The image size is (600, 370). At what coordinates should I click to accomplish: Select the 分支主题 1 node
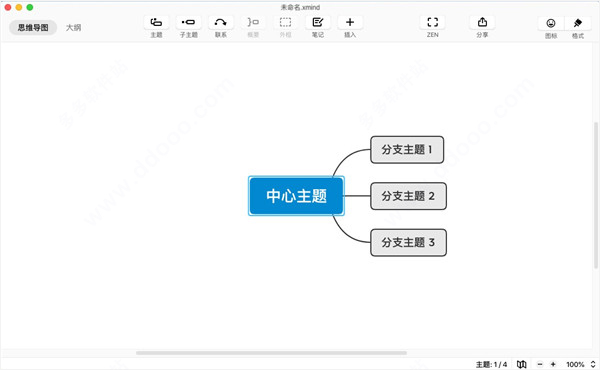coord(407,150)
